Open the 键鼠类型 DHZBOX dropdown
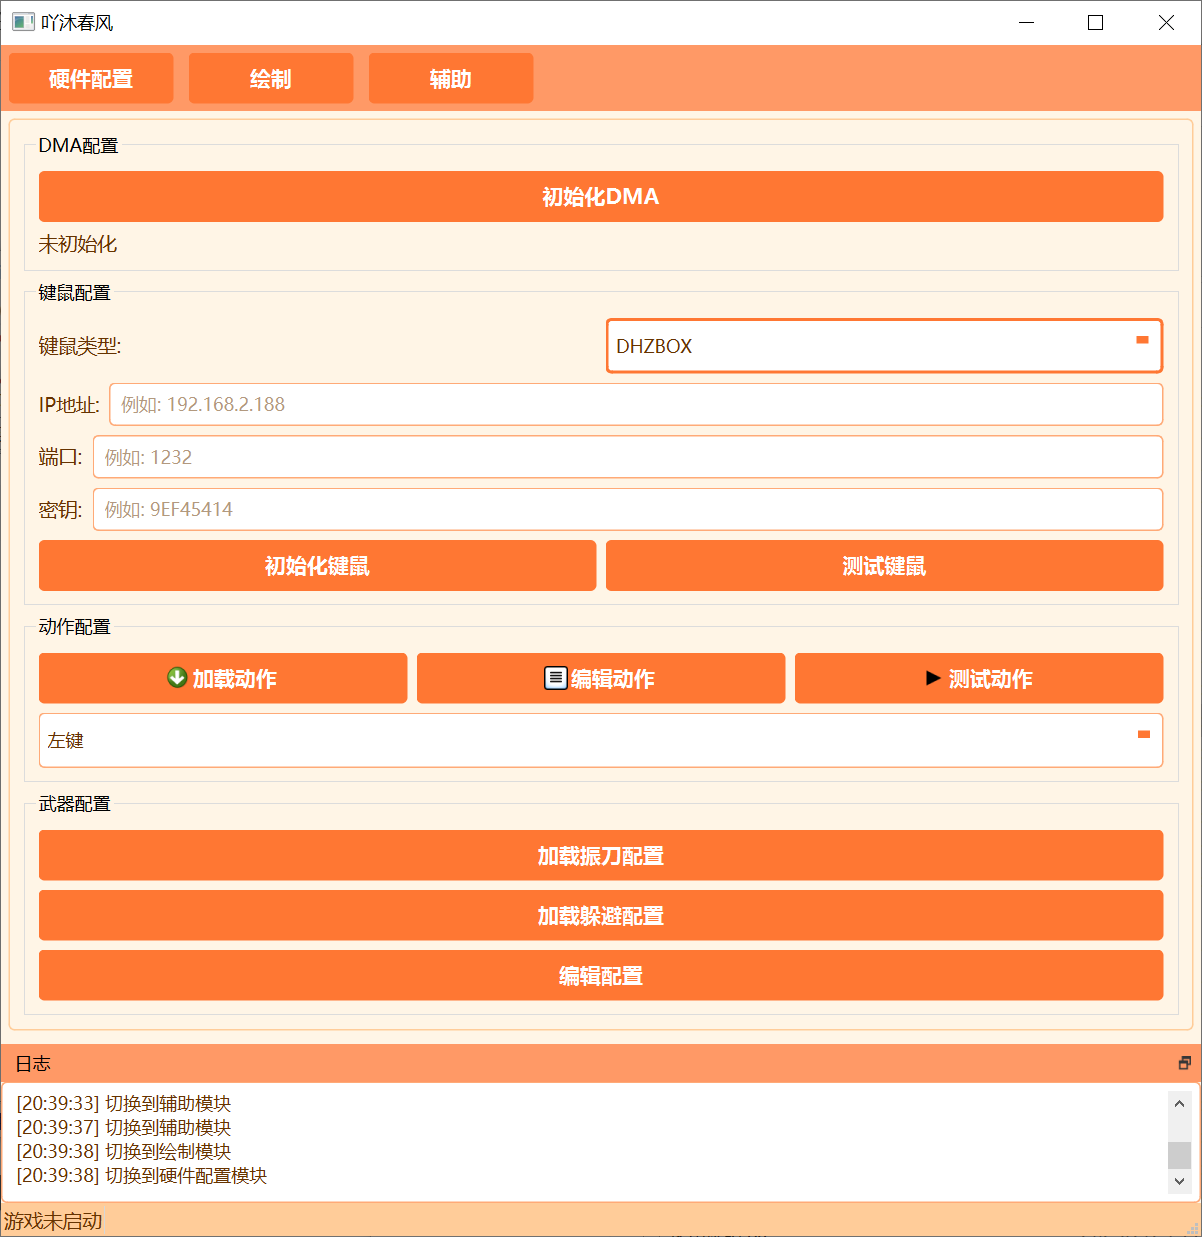The width and height of the screenshot is (1202, 1237). click(884, 346)
